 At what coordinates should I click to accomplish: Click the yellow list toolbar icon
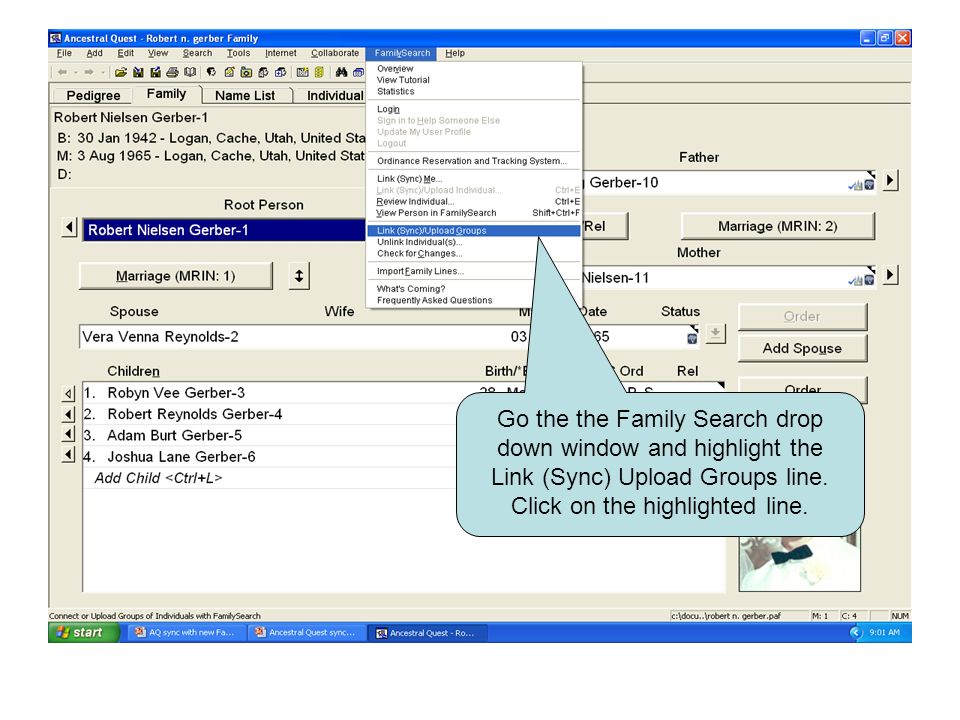(x=319, y=72)
